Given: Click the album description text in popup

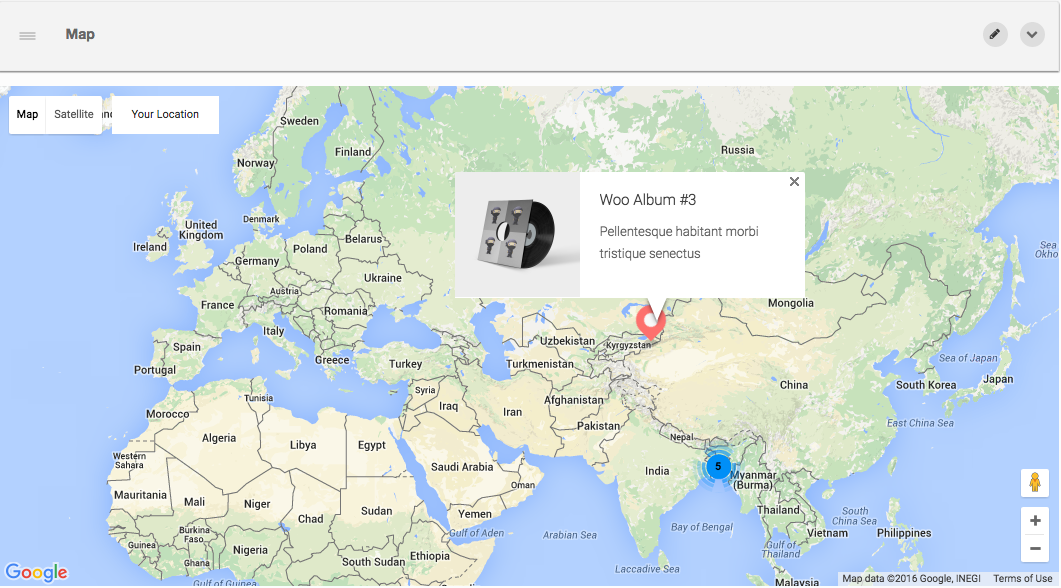Looking at the screenshot, I should point(678,242).
